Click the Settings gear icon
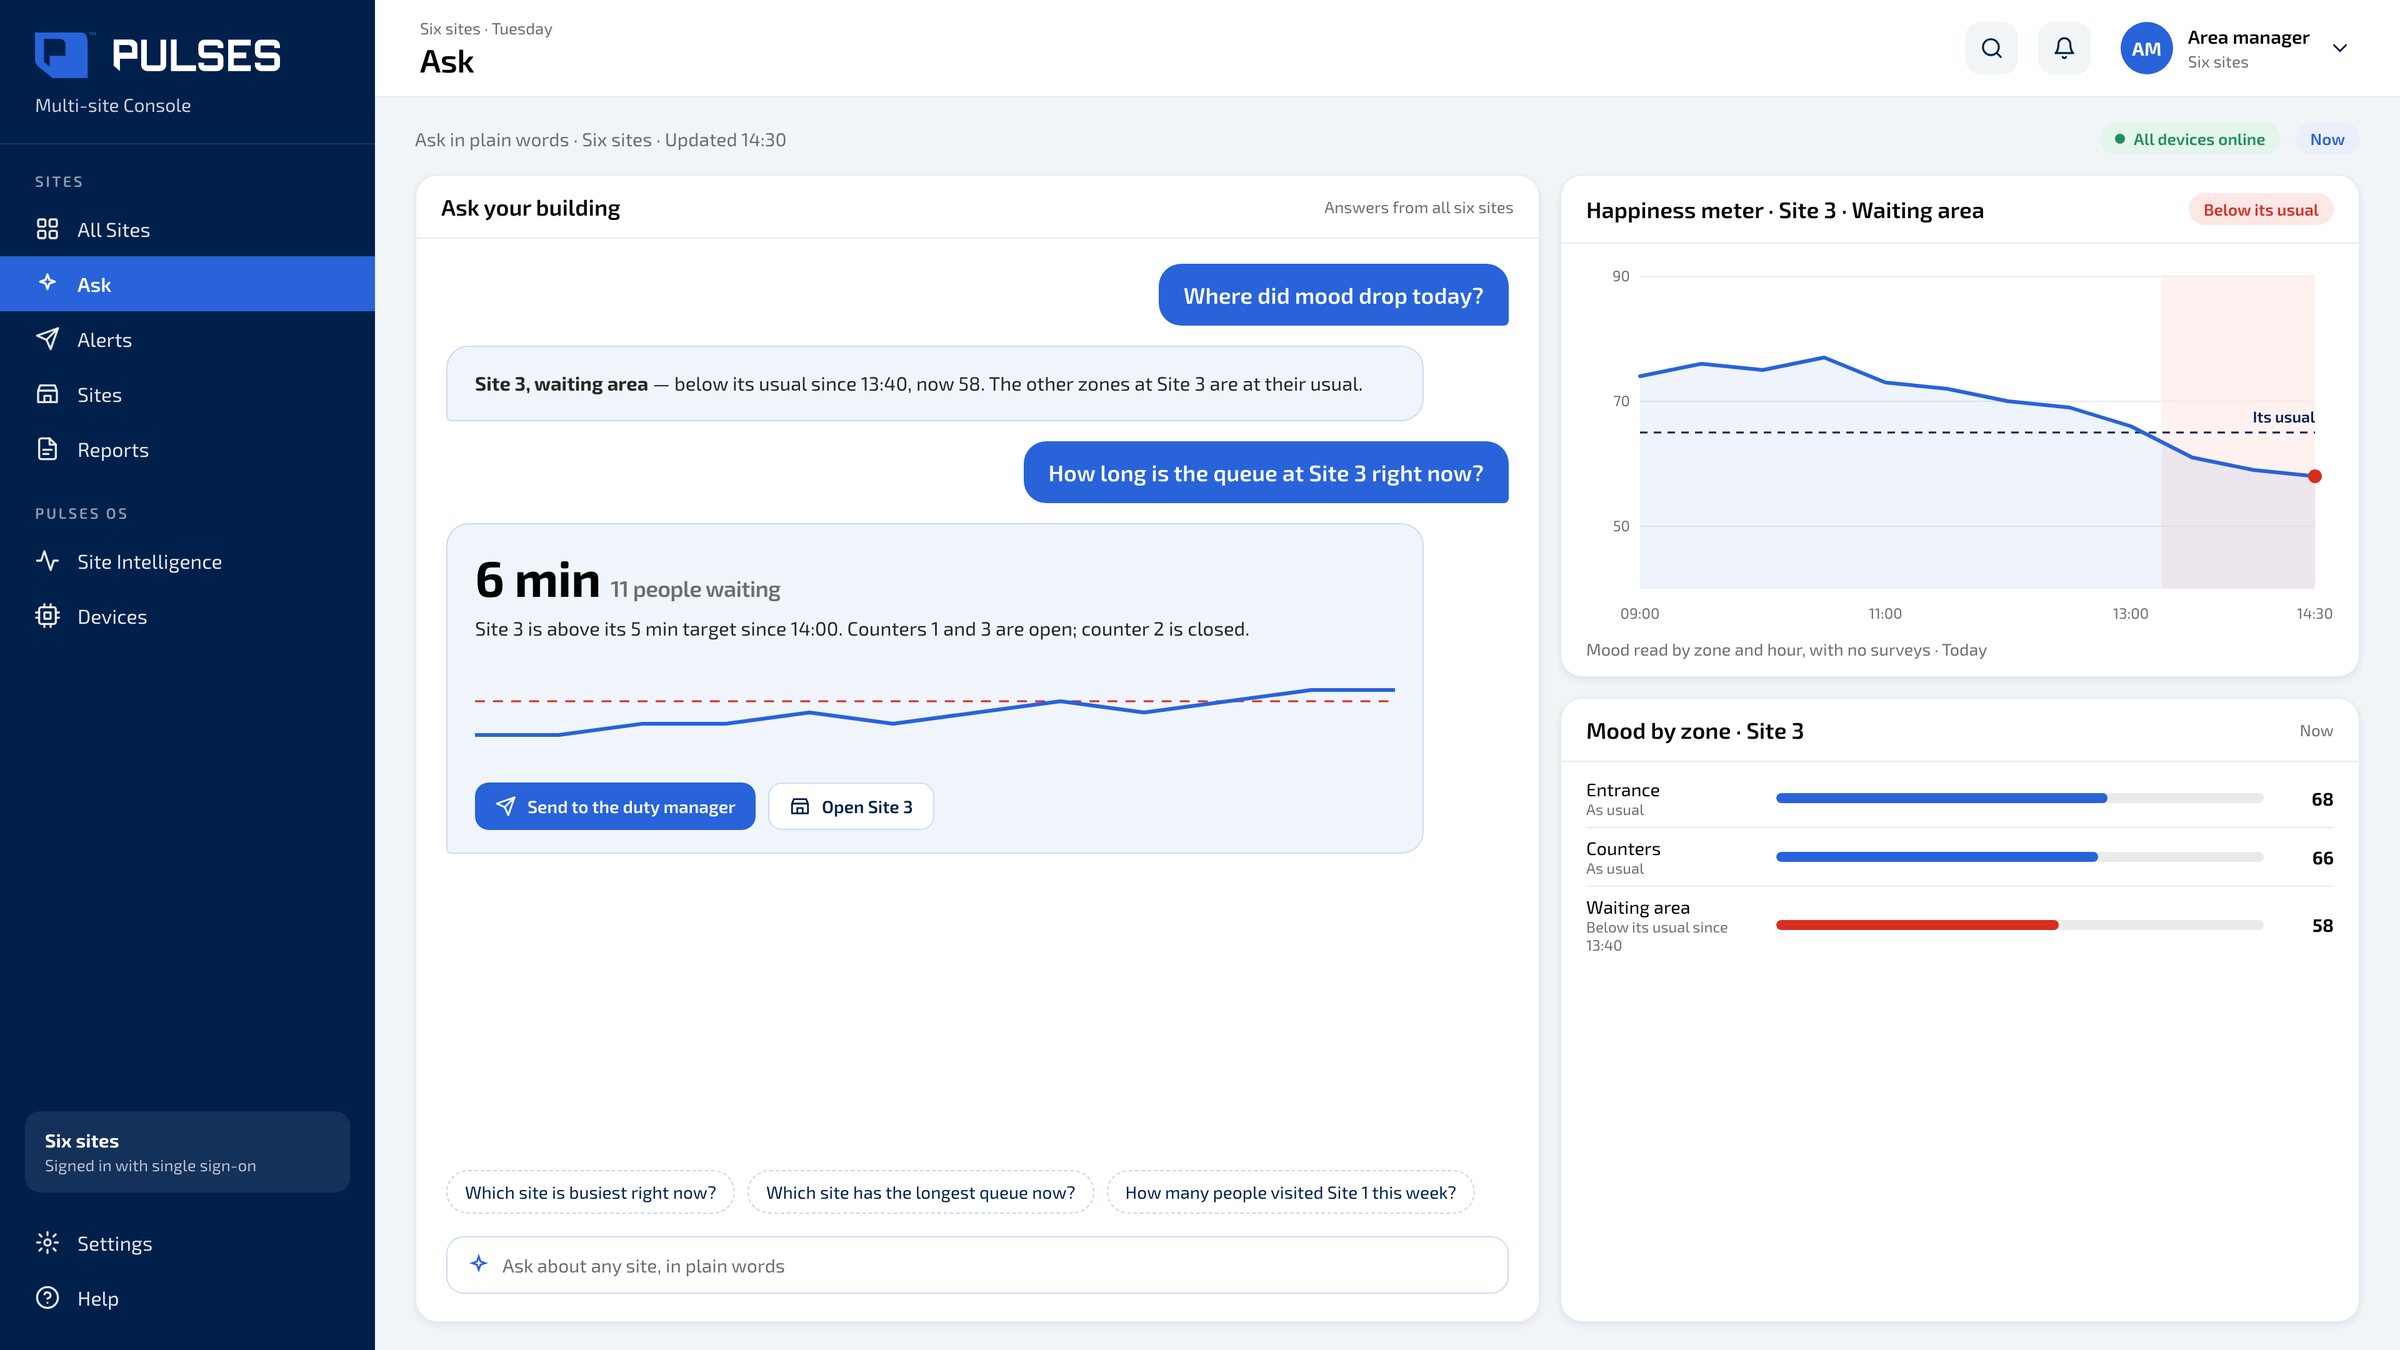 47,1243
